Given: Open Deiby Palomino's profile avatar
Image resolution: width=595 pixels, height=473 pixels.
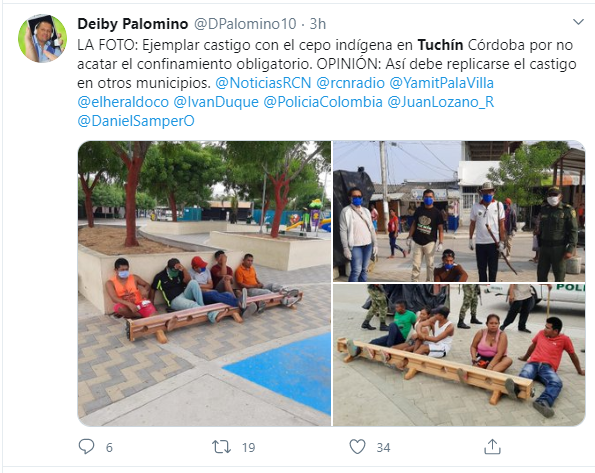Looking at the screenshot, I should pyautogui.click(x=42, y=38).
